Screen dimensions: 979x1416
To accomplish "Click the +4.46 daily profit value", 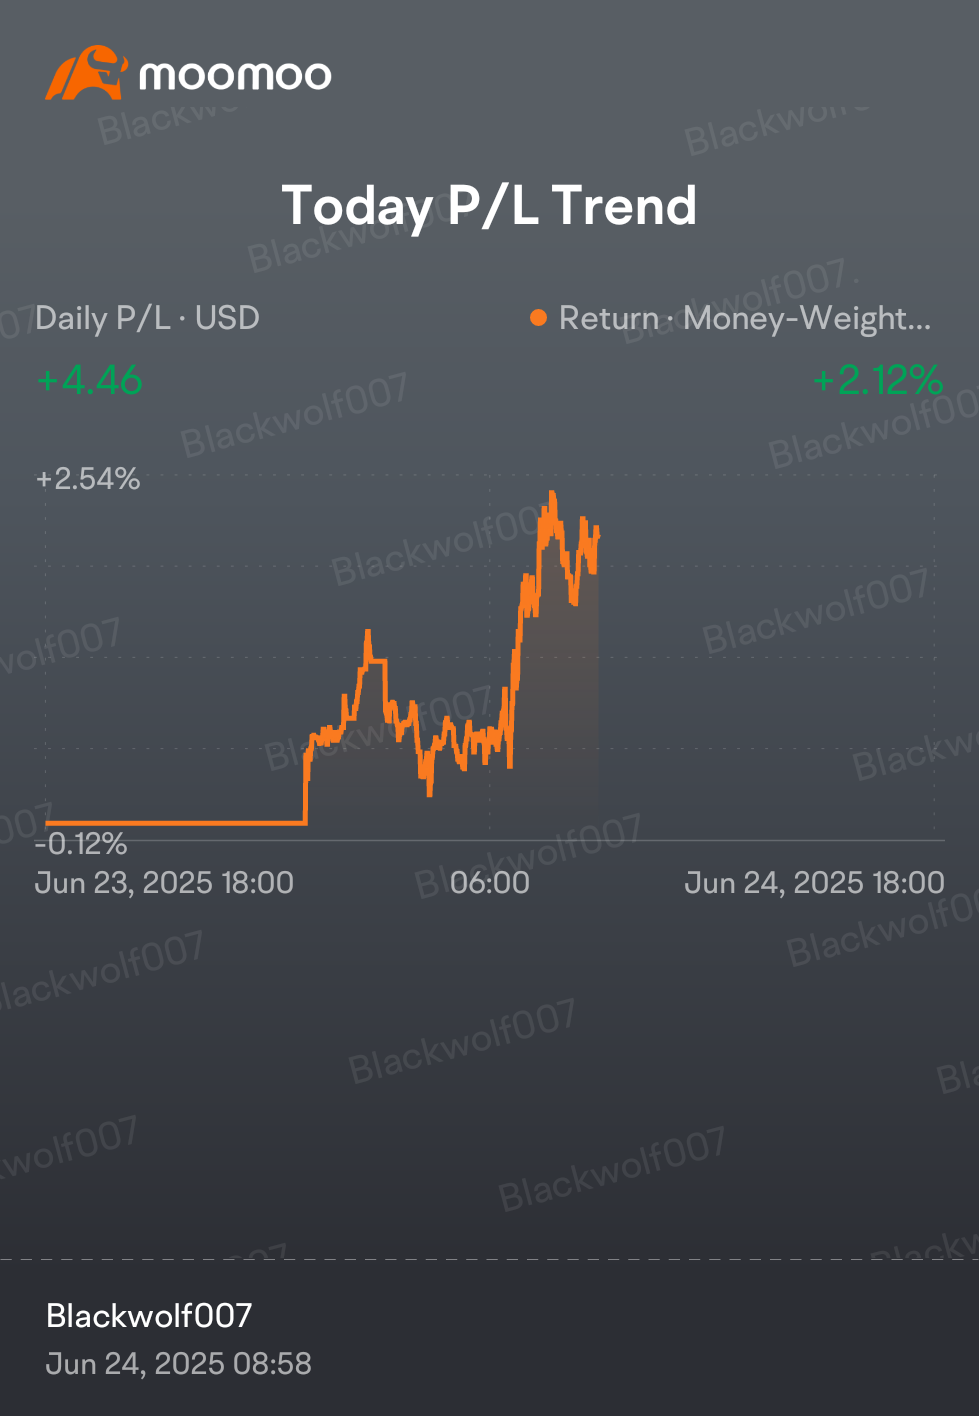I will [x=90, y=380].
